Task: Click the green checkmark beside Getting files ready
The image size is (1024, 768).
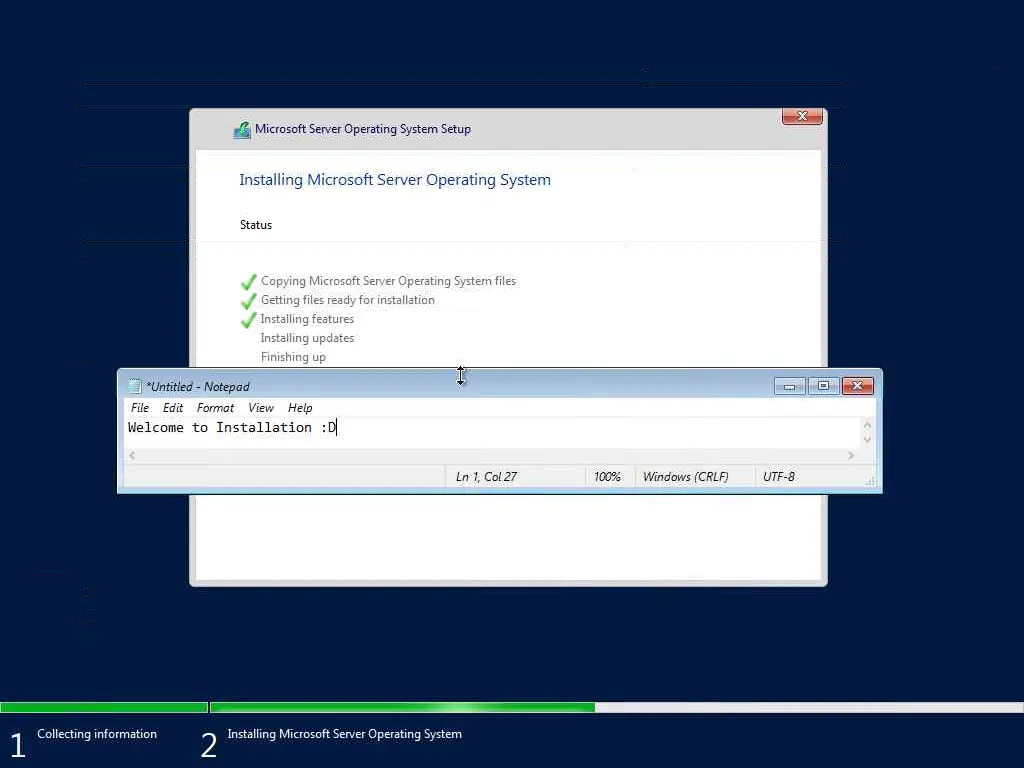Action: click(249, 300)
